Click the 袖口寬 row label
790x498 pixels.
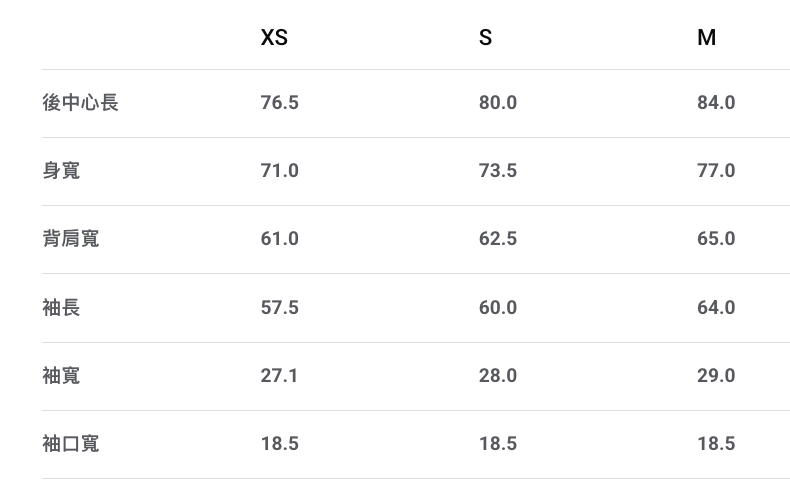pos(70,443)
